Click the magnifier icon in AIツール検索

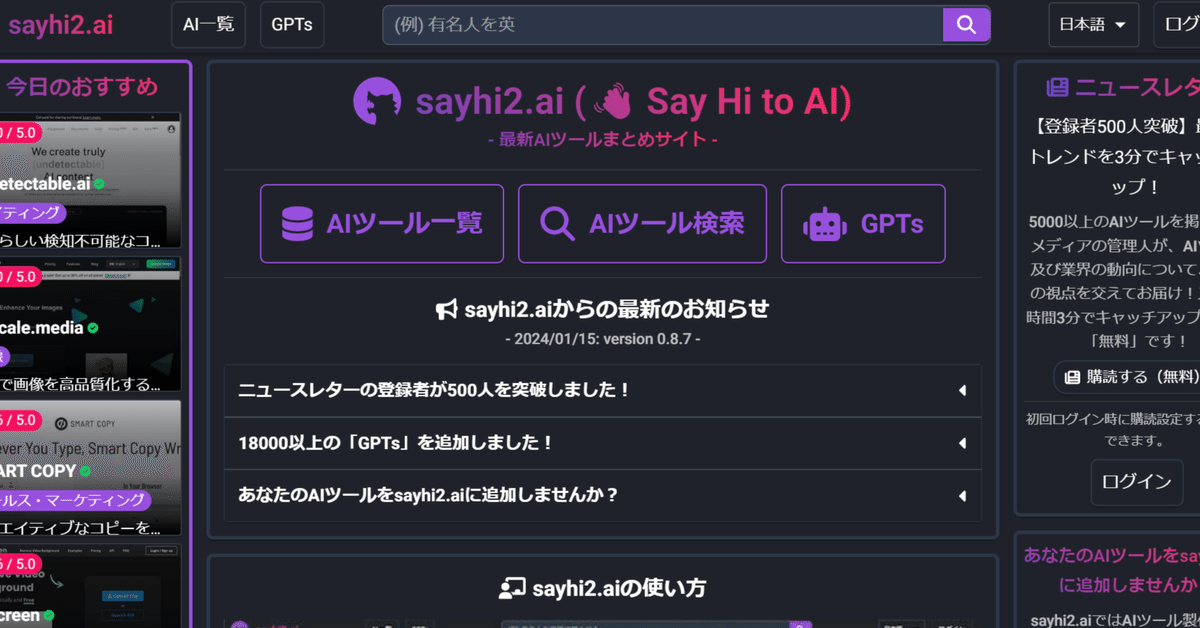pos(557,224)
